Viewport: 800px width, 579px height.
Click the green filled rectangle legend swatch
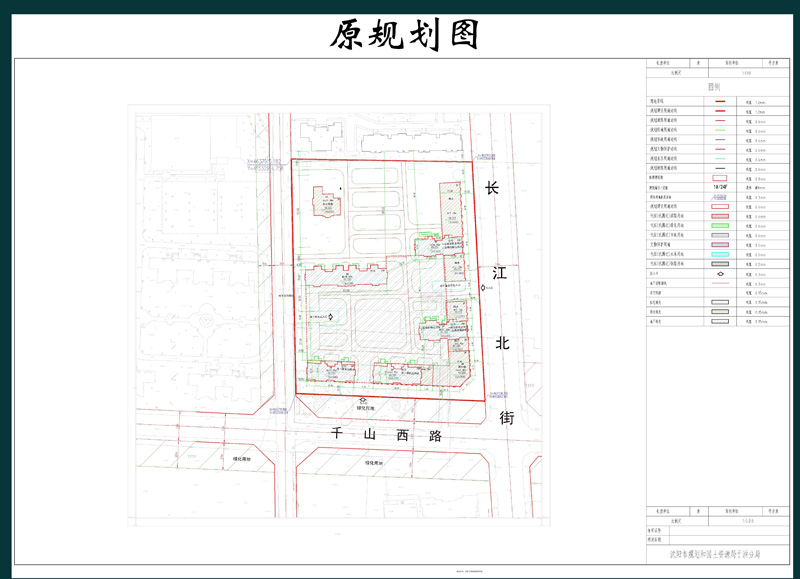(x=720, y=226)
